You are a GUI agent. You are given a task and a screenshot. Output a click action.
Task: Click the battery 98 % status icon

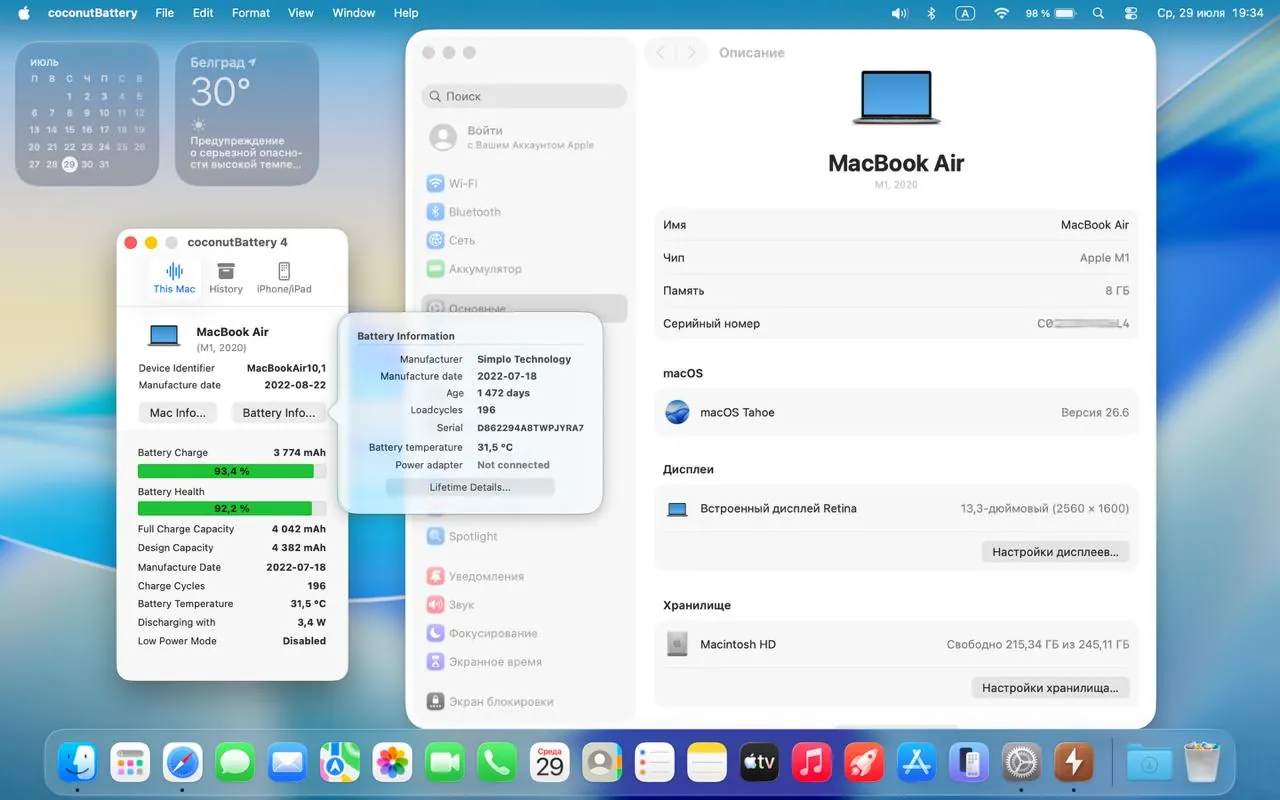[x=1050, y=13]
